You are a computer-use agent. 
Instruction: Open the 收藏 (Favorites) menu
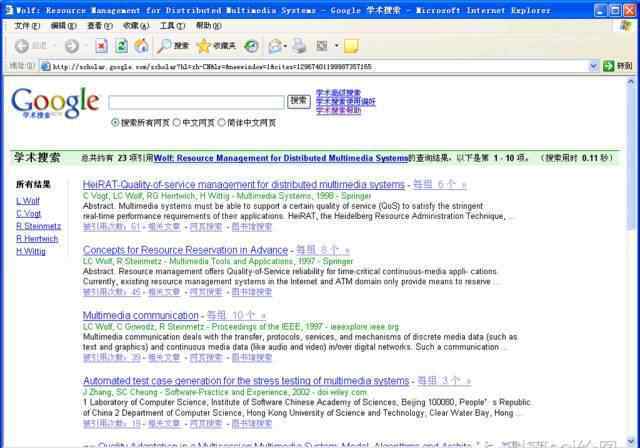click(136, 26)
